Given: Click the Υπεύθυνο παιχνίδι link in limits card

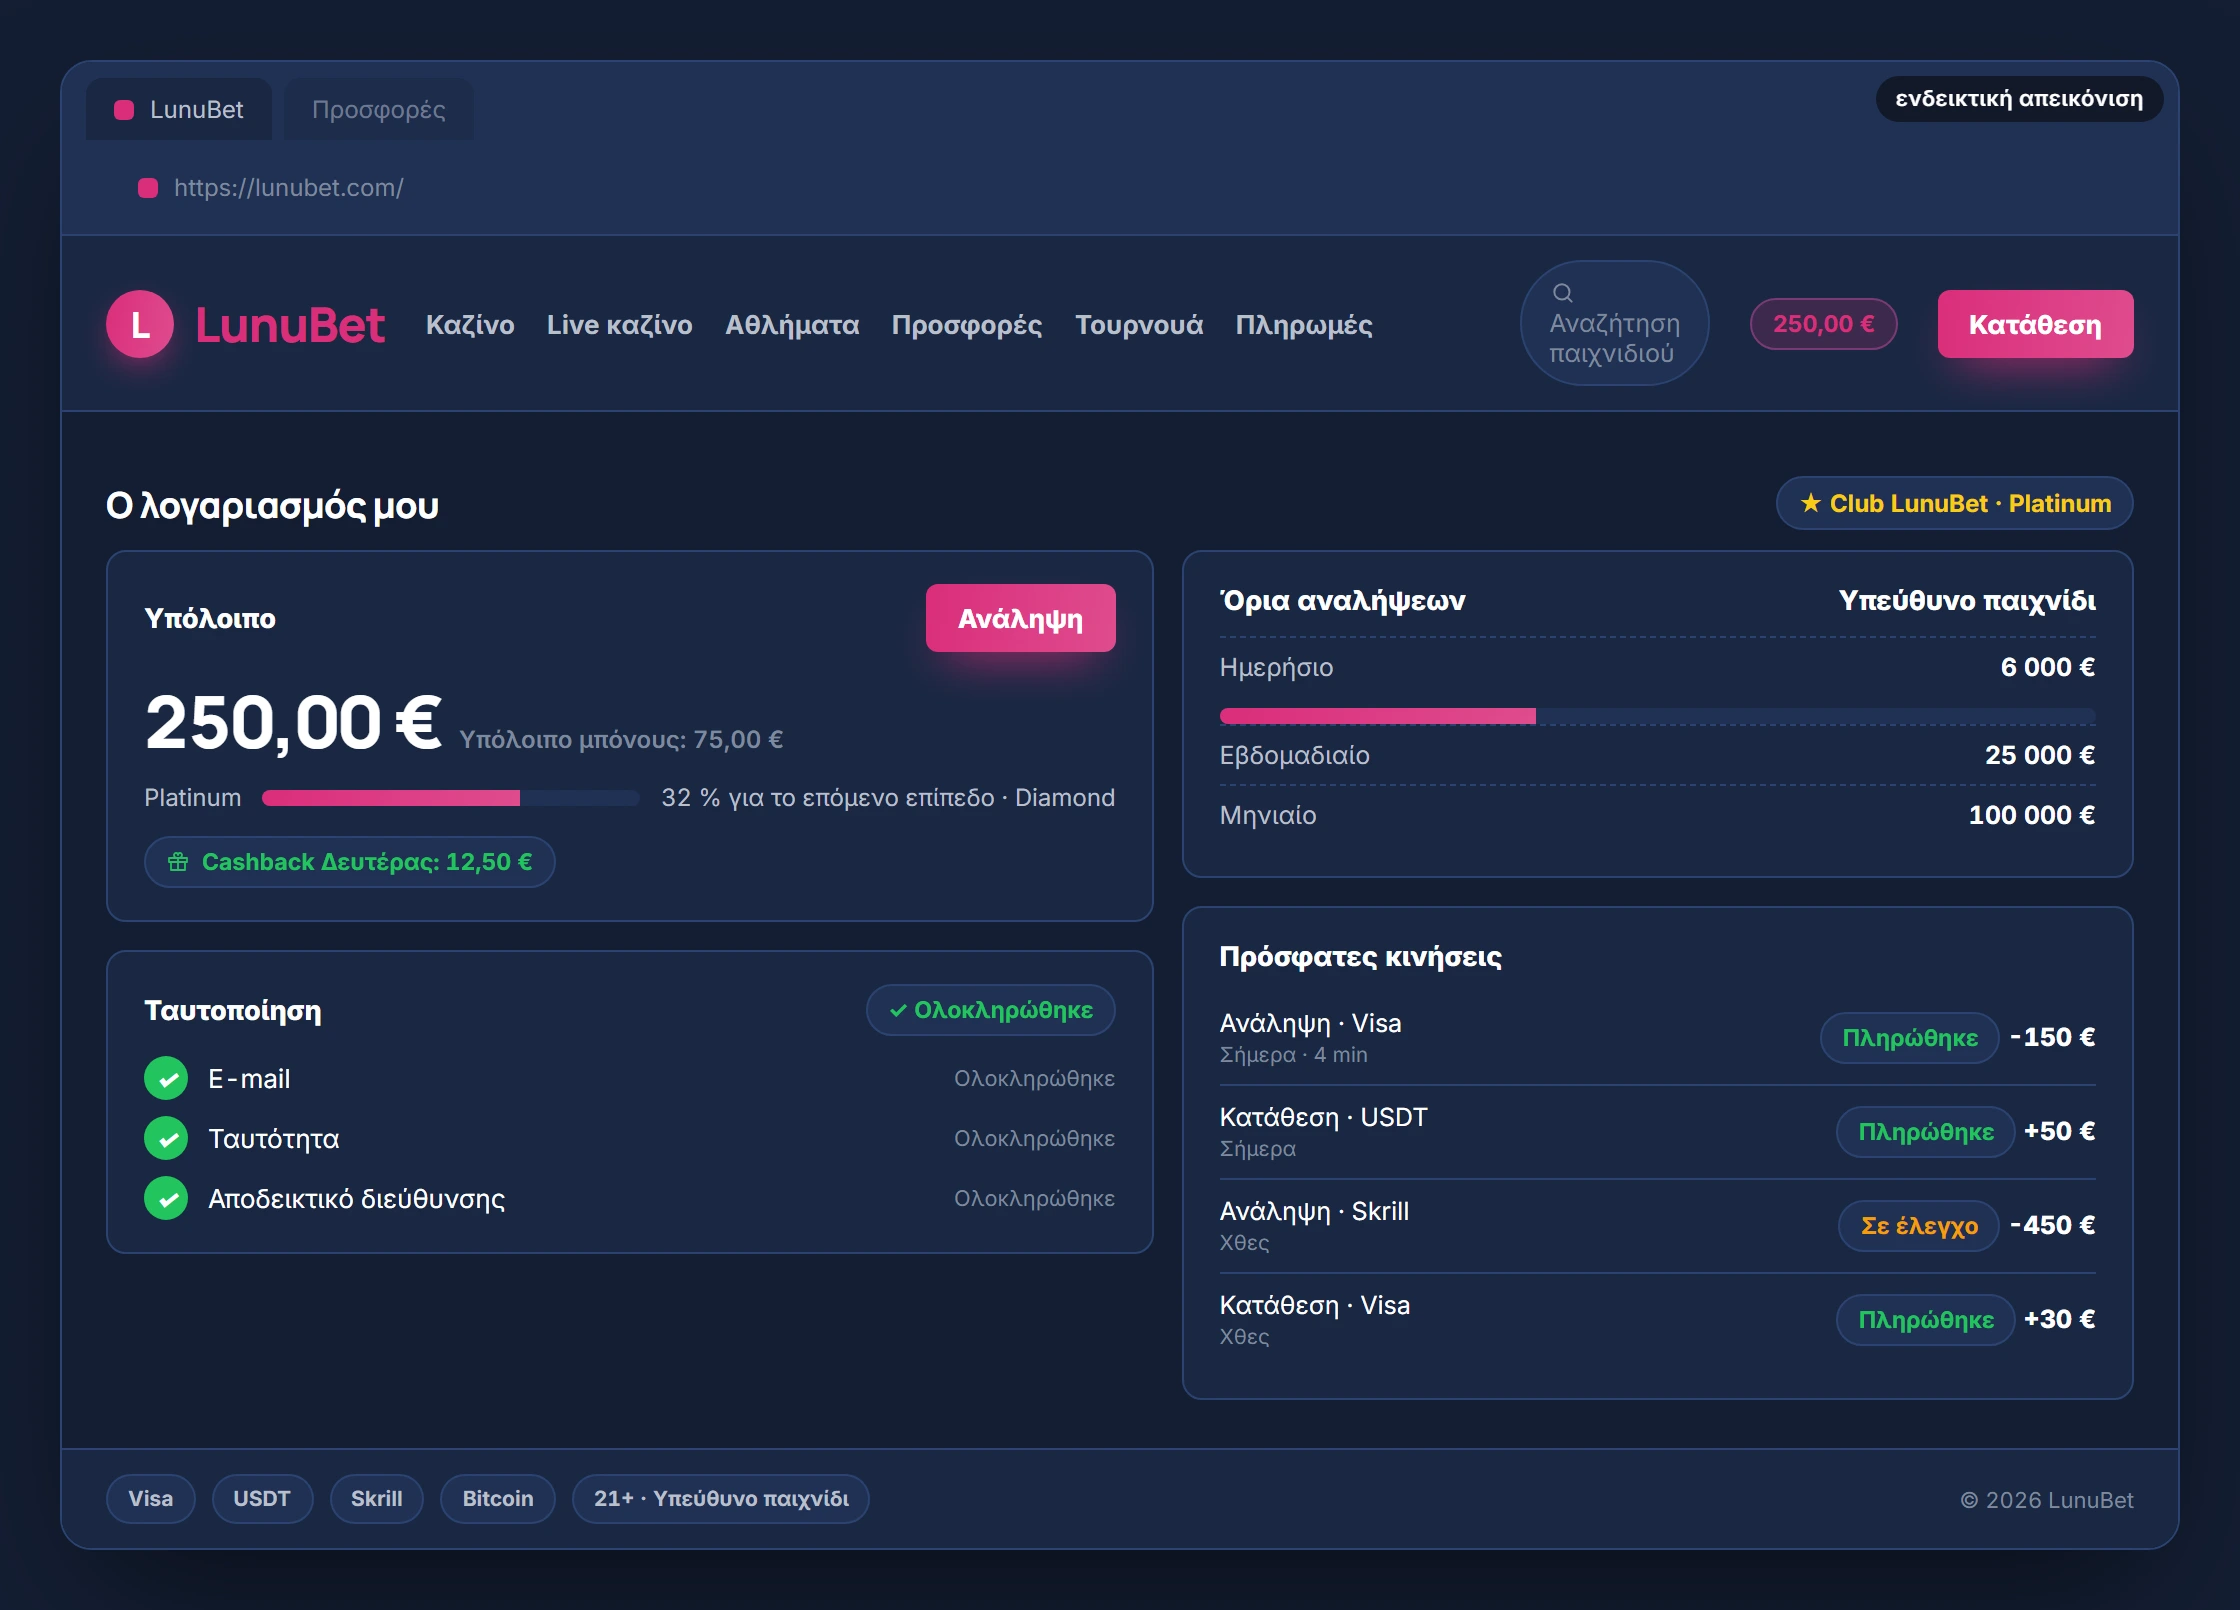Looking at the screenshot, I should tap(1967, 600).
